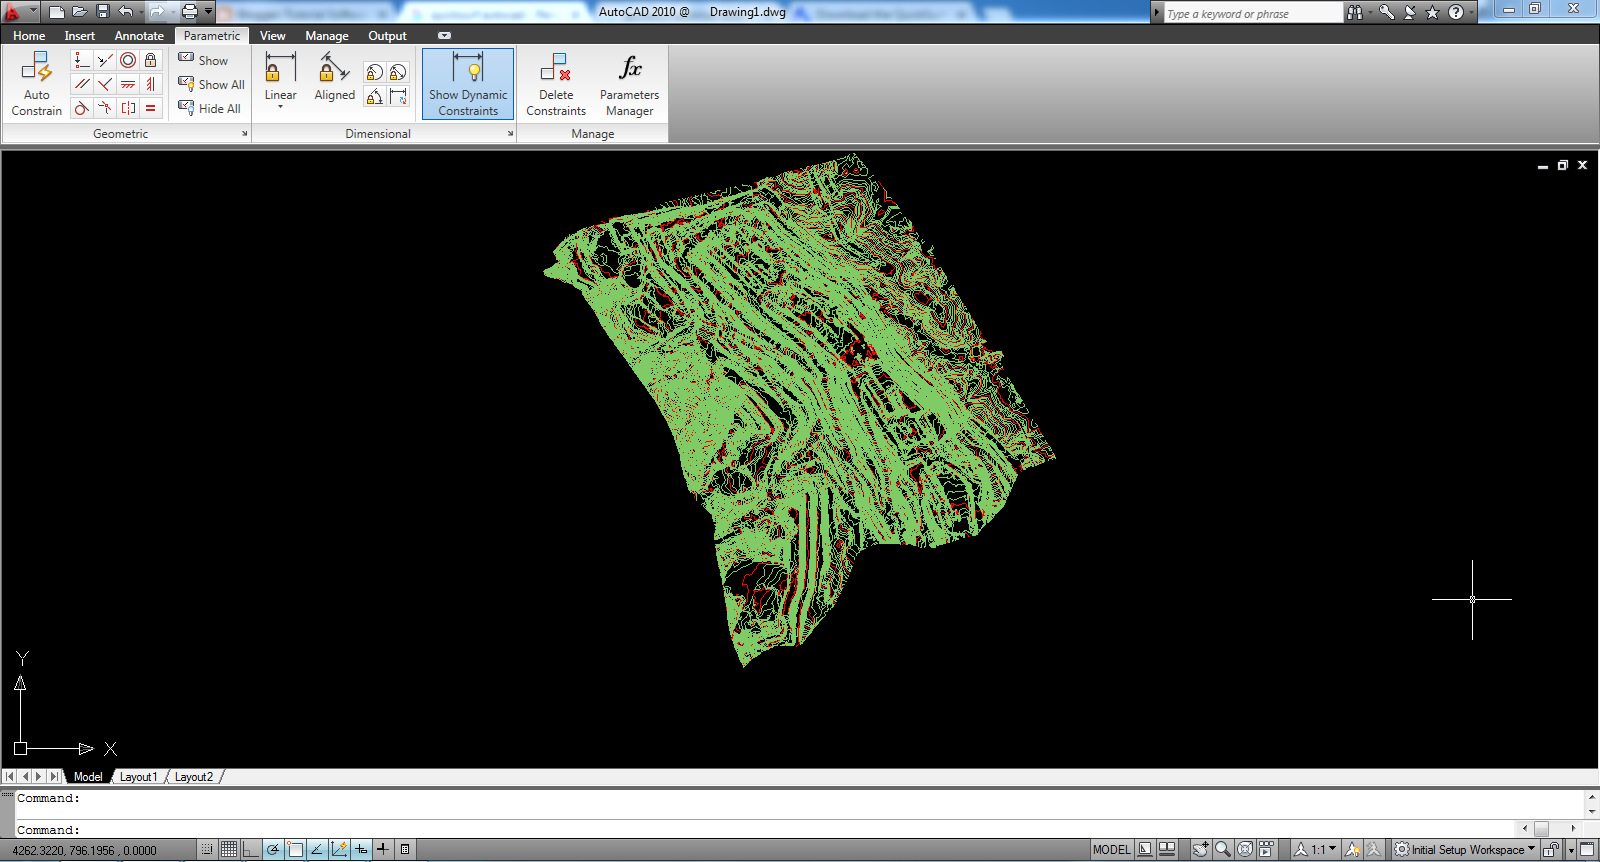Expand the Linear constraint dropdown
This screenshot has width=1600, height=862.
(281, 106)
